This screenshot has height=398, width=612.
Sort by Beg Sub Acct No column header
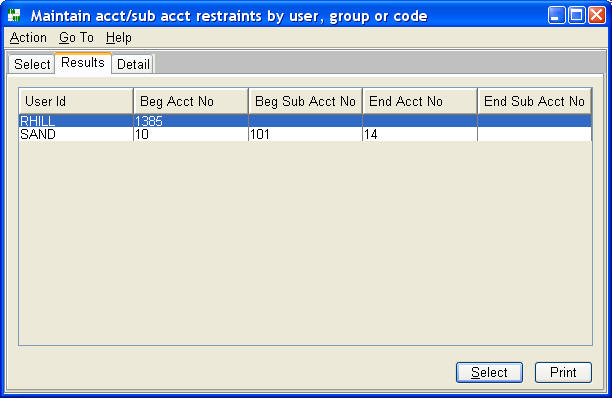coord(306,101)
